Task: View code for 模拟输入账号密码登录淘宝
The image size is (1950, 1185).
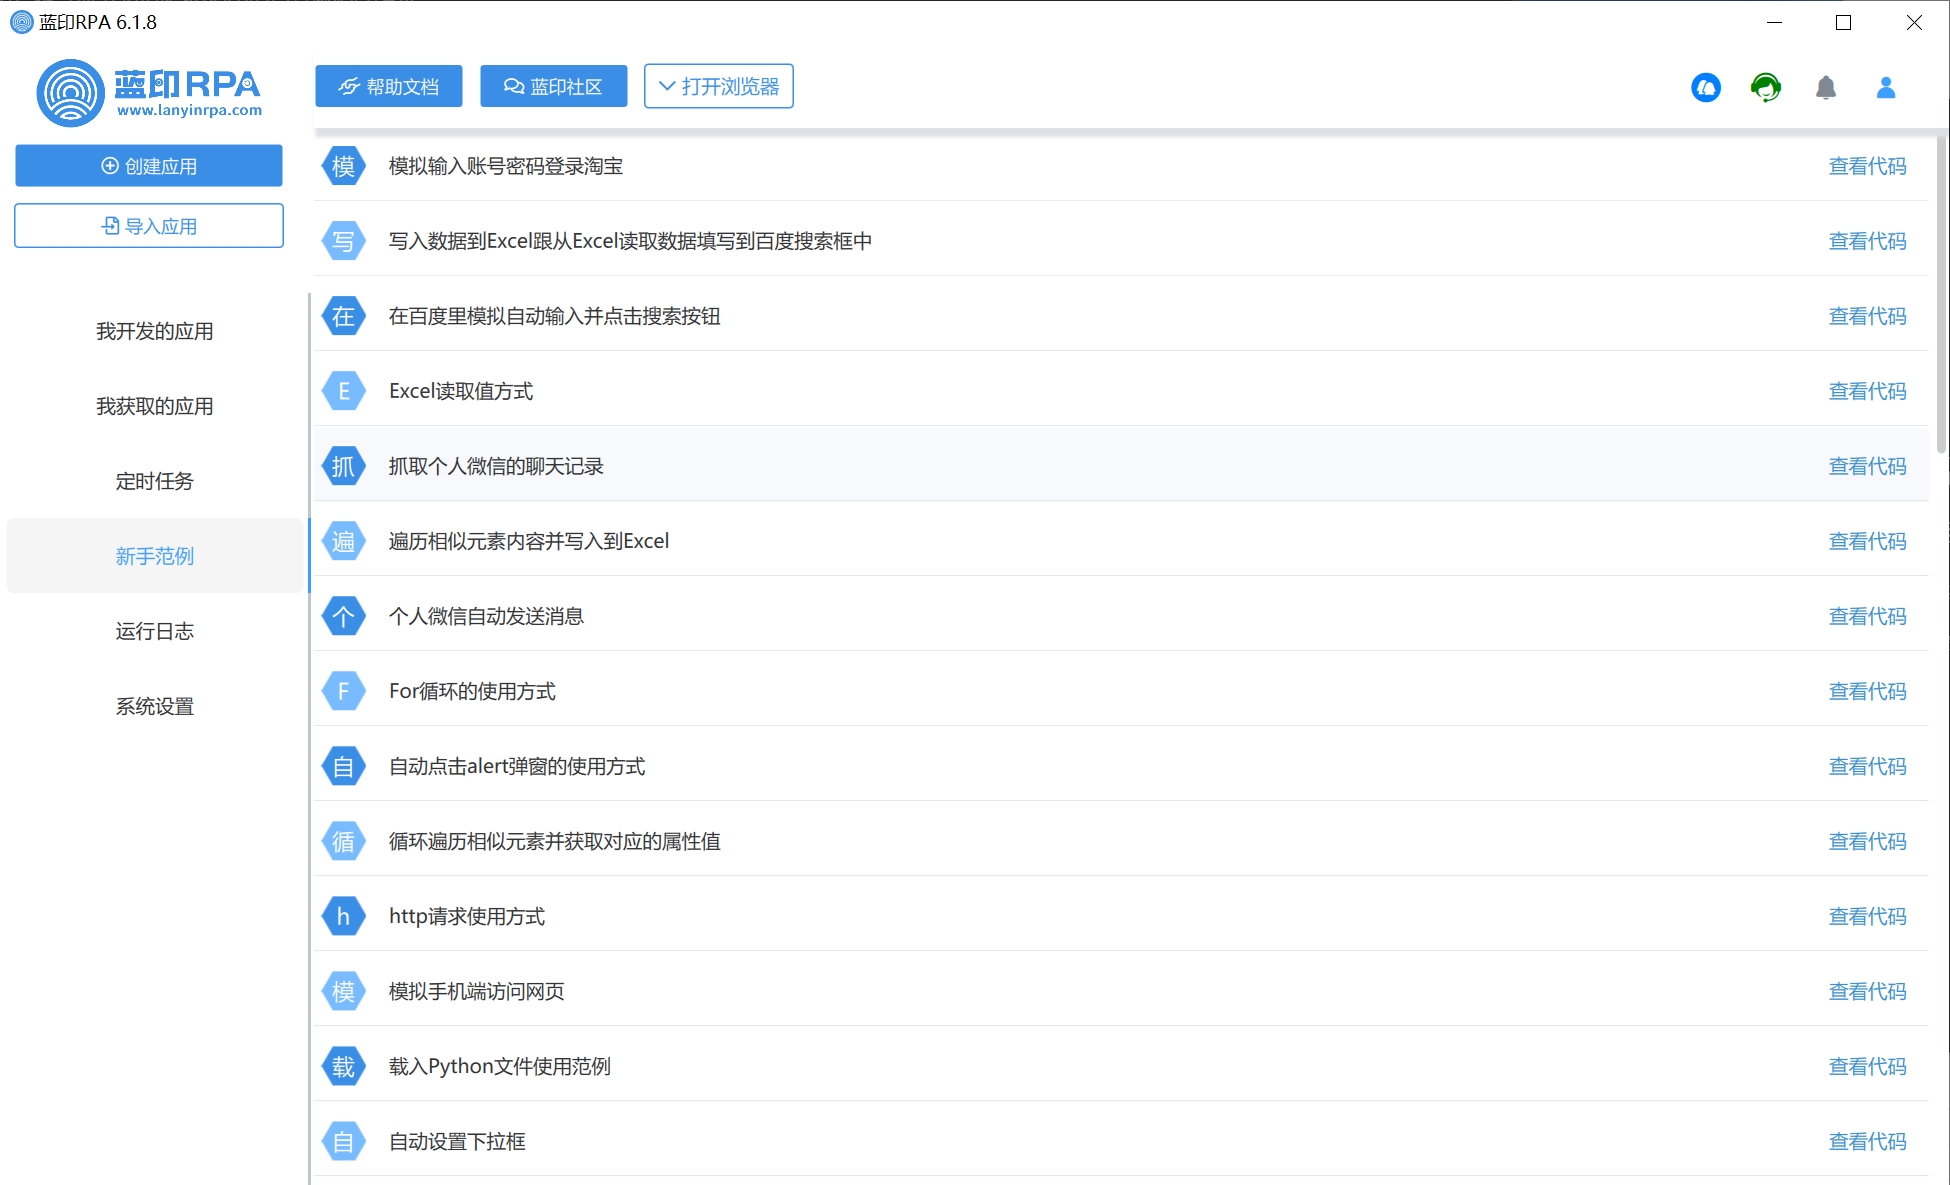Action: click(x=1867, y=166)
